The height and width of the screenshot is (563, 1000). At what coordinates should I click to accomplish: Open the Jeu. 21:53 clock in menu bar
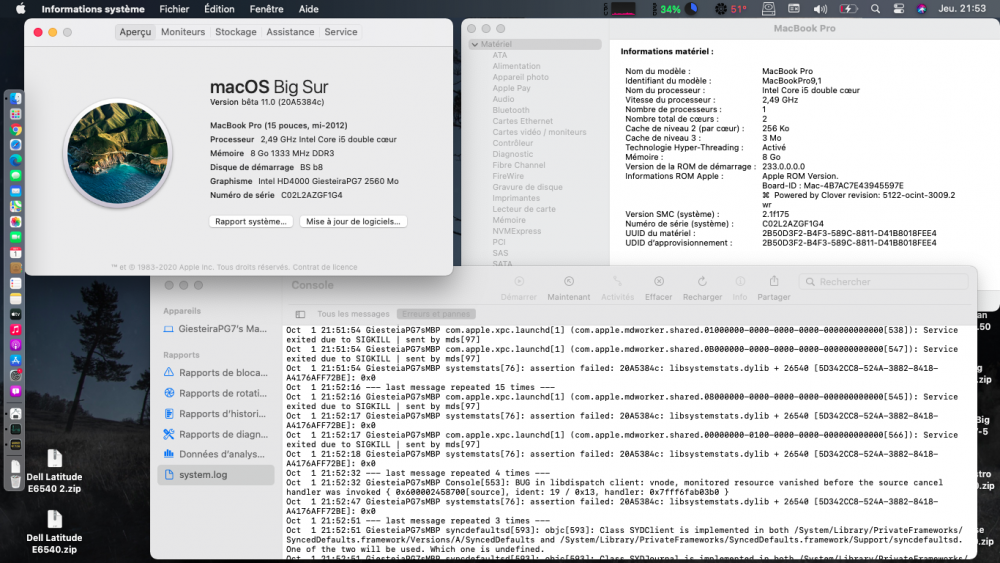(962, 9)
